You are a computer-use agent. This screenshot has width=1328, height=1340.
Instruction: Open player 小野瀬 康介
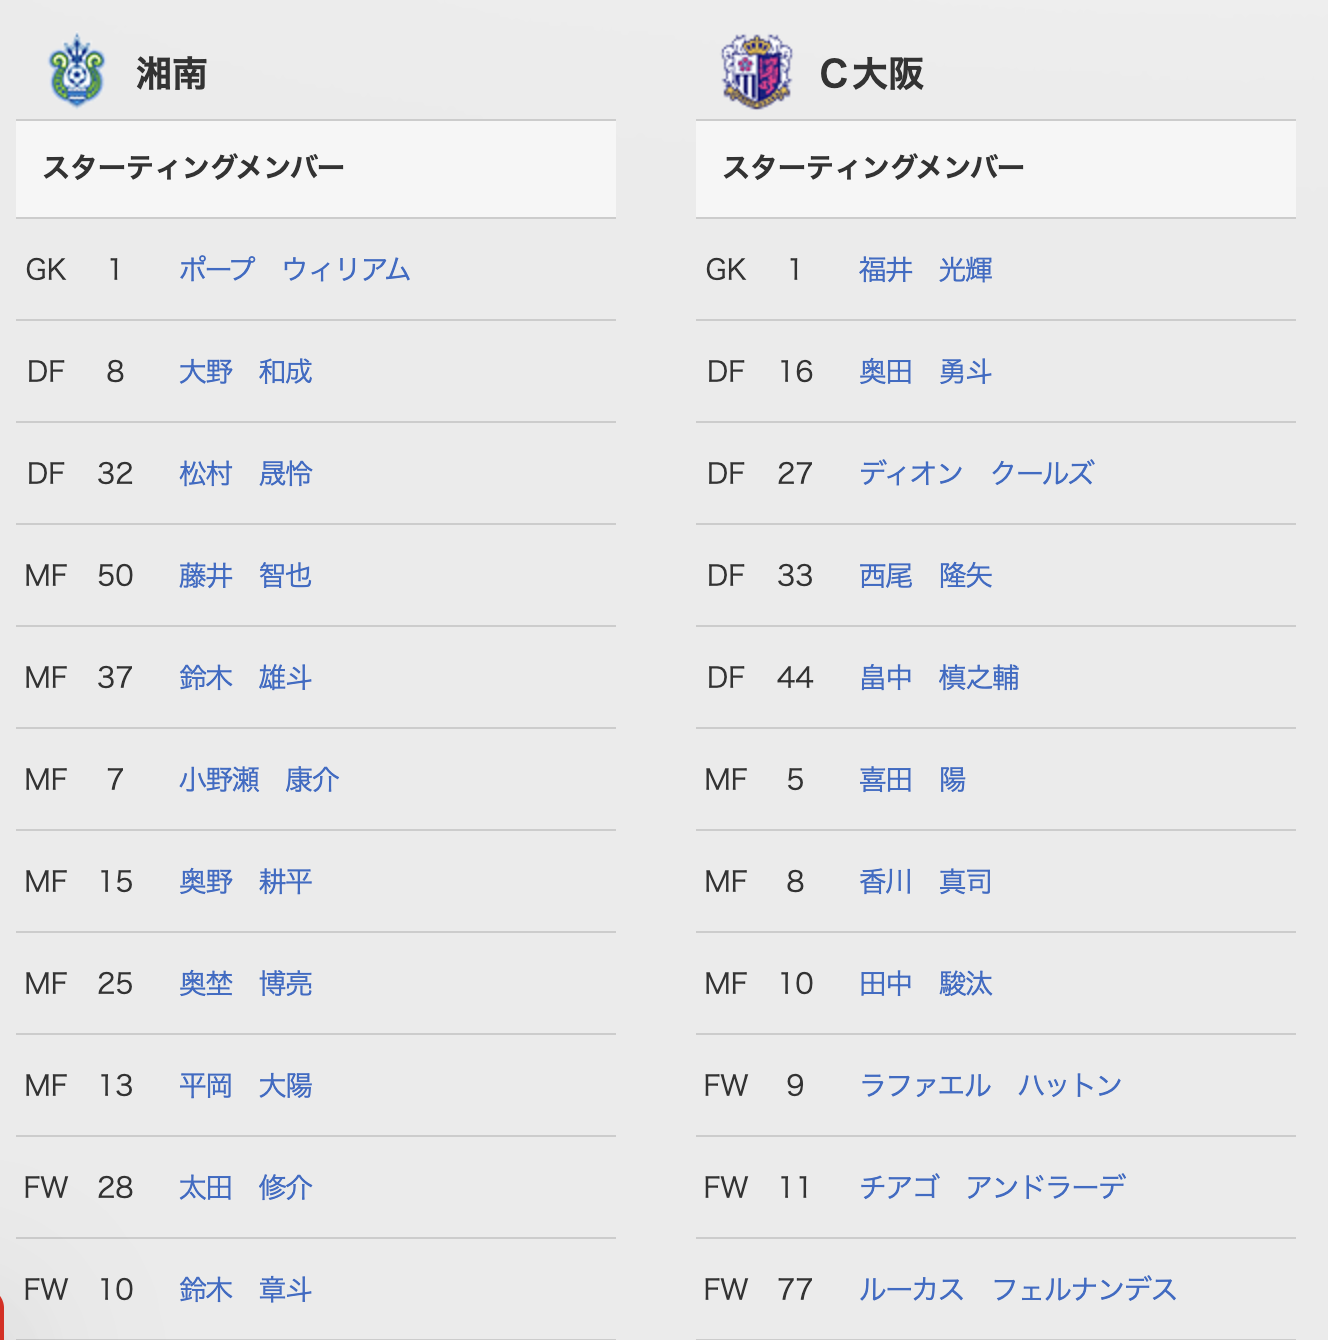pyautogui.click(x=259, y=779)
